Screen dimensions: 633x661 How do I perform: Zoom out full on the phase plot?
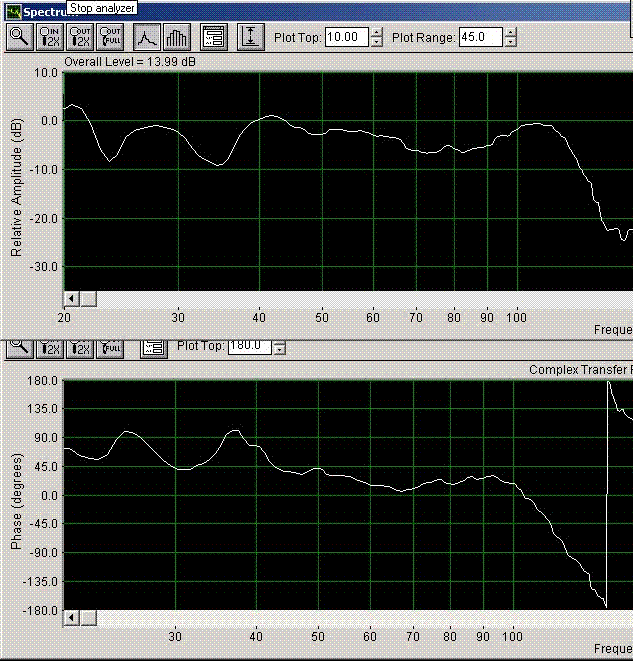[110, 348]
